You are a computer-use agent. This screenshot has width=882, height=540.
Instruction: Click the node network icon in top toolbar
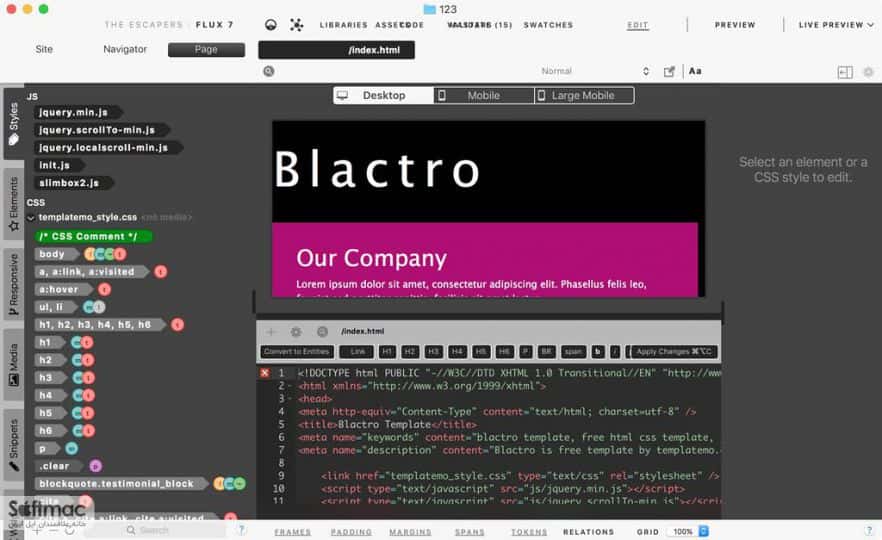tap(296, 25)
